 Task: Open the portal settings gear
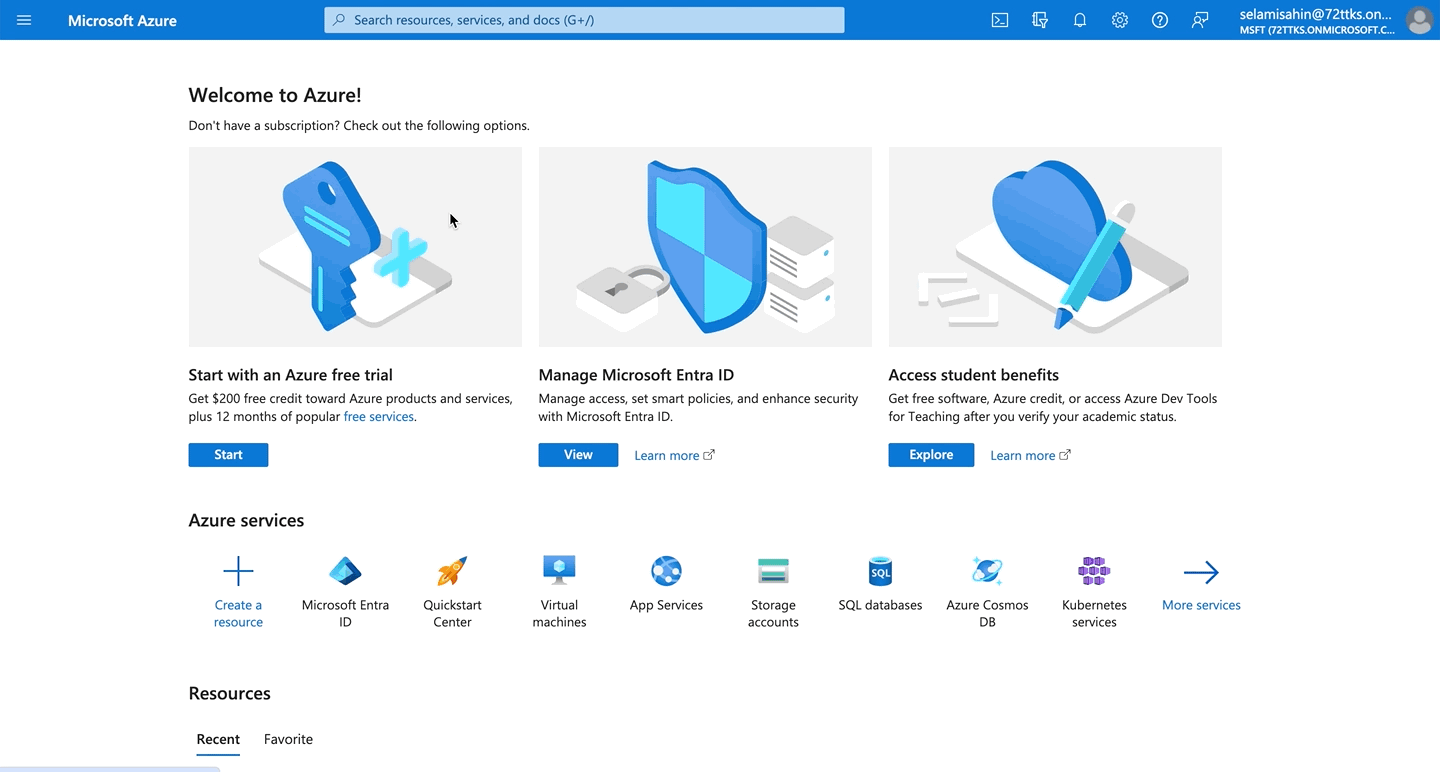1120,19
